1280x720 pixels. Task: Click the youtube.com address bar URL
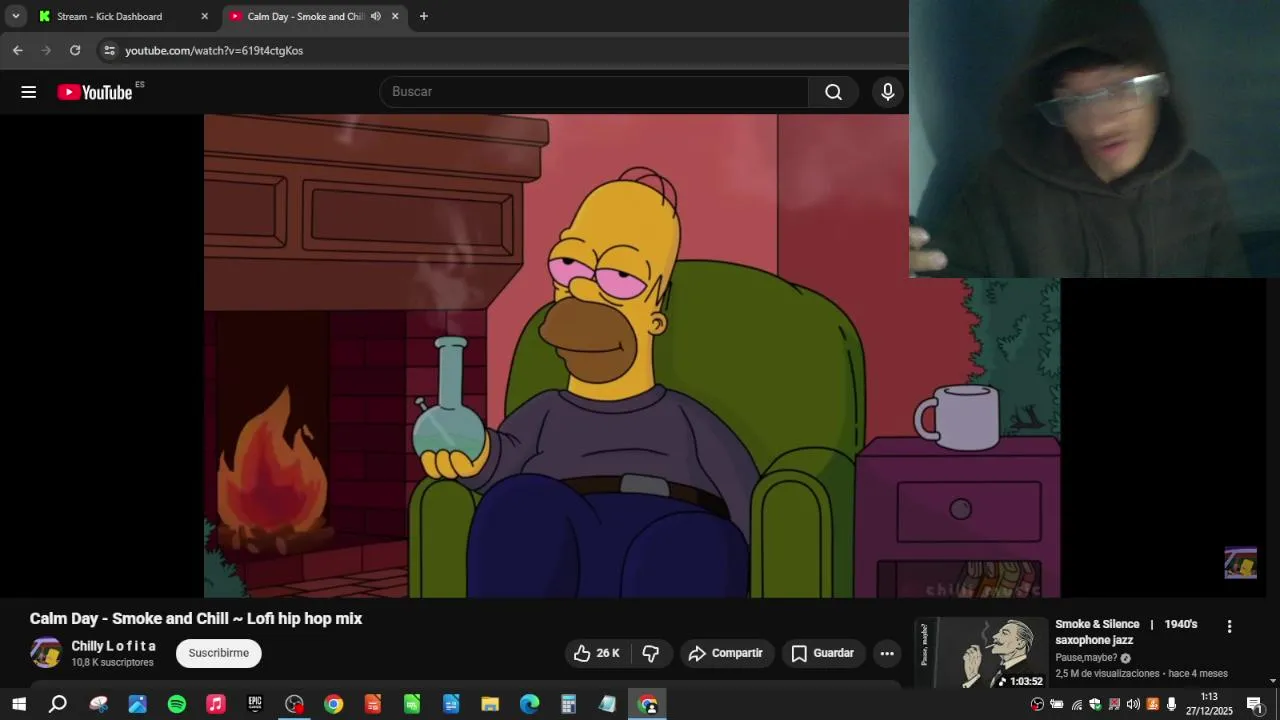coord(214,50)
